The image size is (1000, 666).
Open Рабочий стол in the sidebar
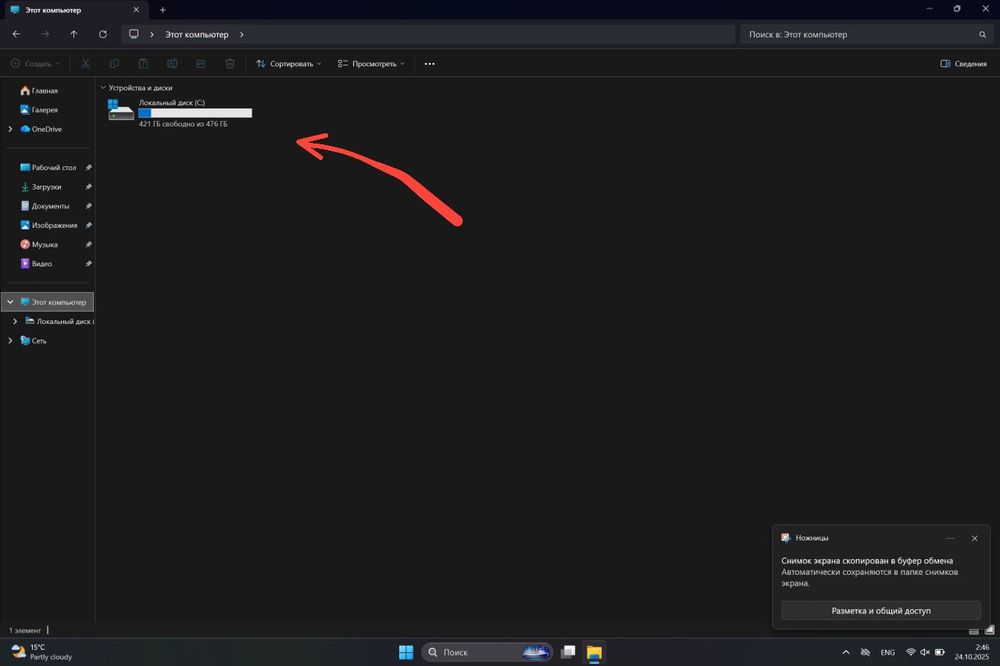pos(48,167)
